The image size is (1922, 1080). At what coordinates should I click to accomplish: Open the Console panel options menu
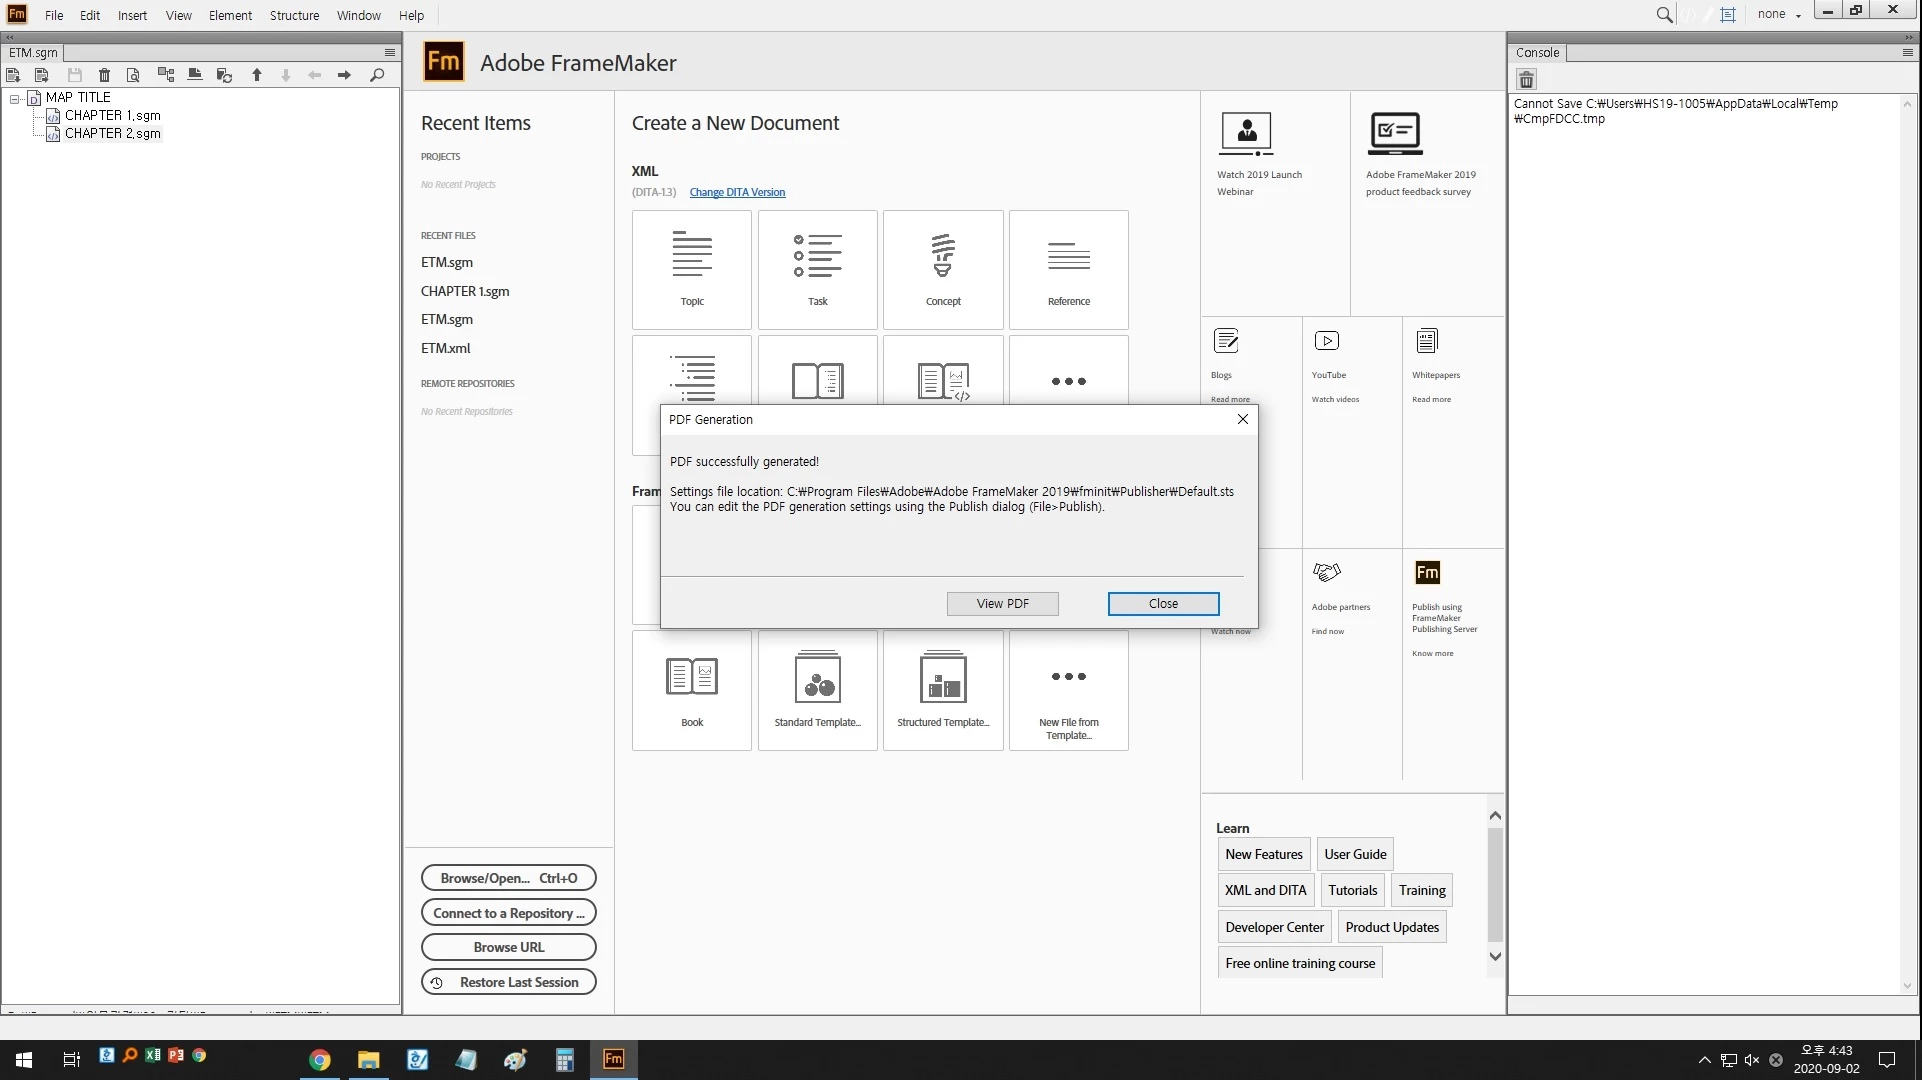tap(1907, 52)
